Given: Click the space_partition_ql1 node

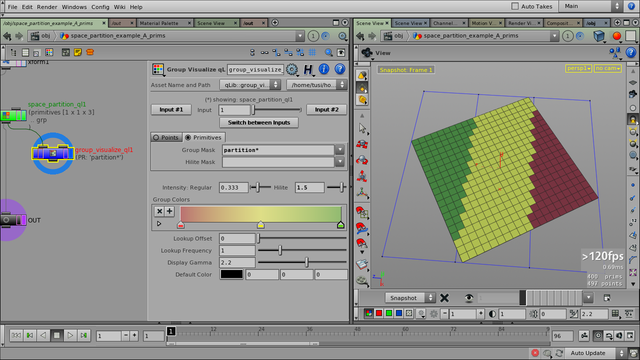Looking at the screenshot, I should (x=13, y=116).
